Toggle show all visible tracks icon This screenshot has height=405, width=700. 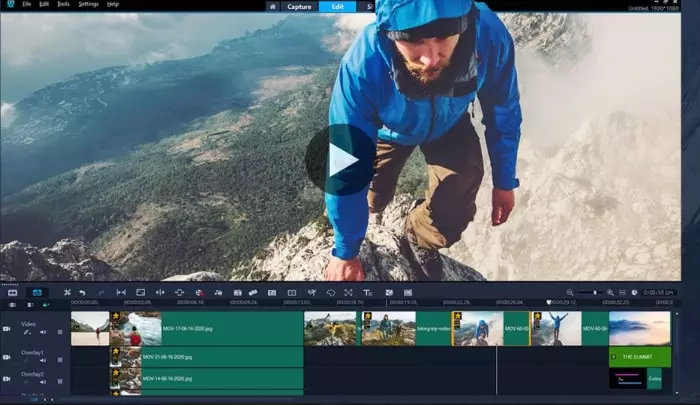click(x=12, y=305)
